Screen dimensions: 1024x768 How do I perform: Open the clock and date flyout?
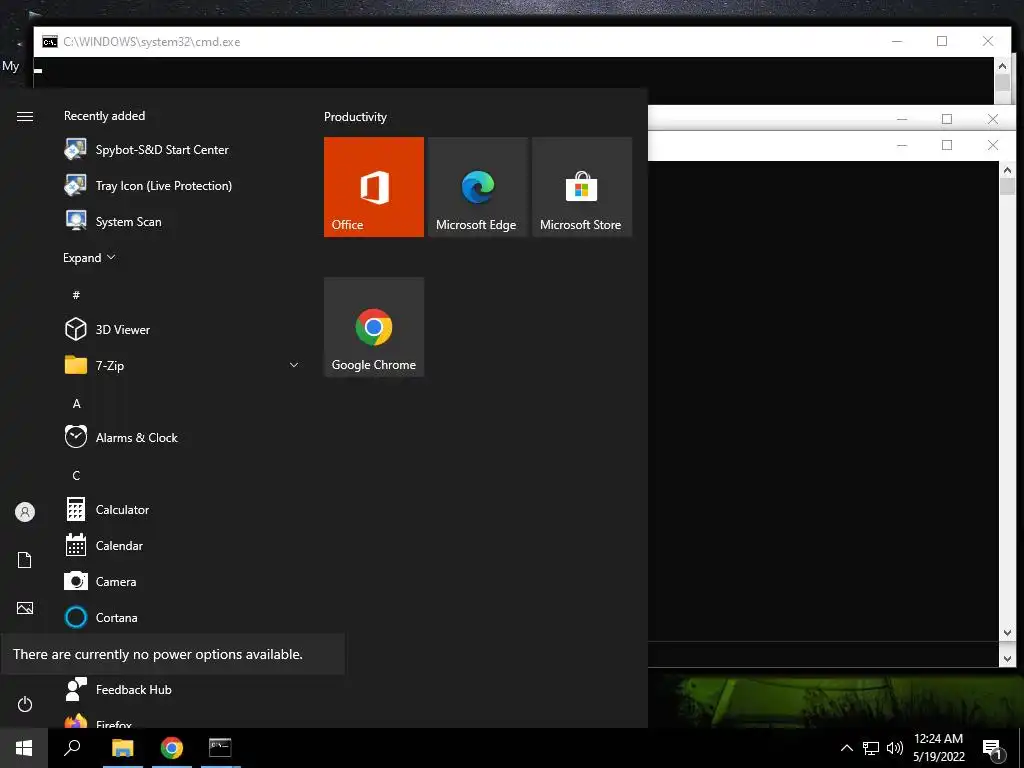click(938, 748)
